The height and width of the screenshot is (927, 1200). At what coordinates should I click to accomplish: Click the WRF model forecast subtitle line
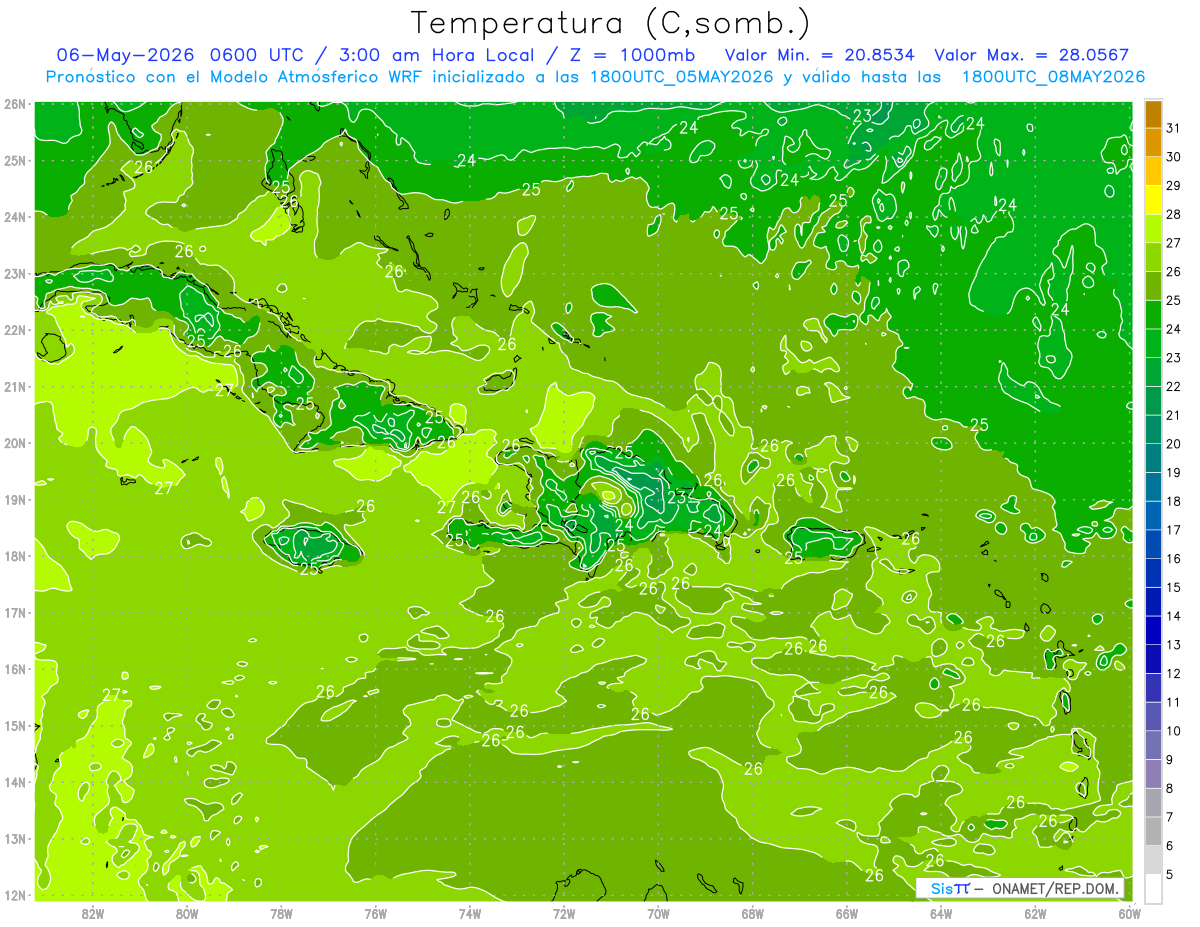tap(595, 77)
